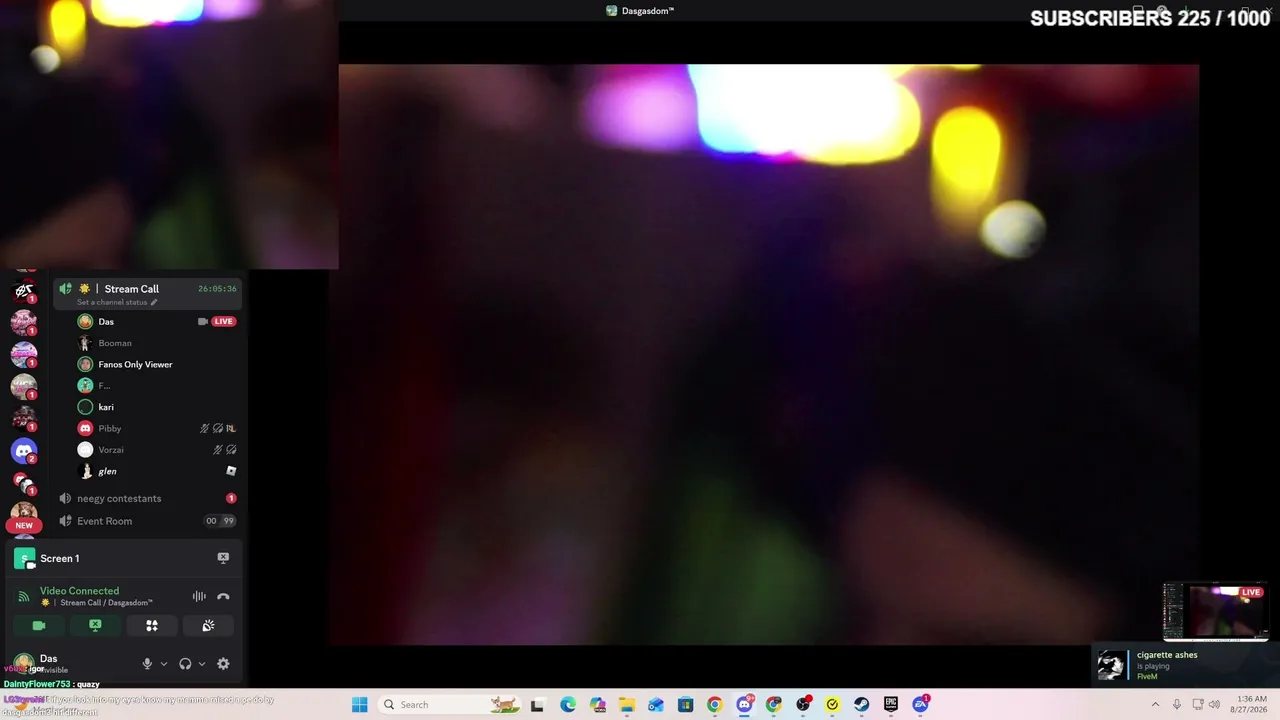Toggle the Discord camera button

39,625
